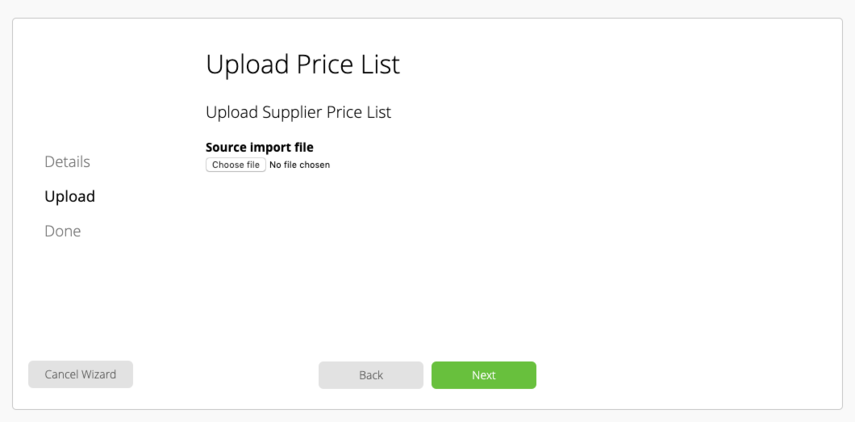Open Done in the wizard navigation

pyautogui.click(x=63, y=231)
